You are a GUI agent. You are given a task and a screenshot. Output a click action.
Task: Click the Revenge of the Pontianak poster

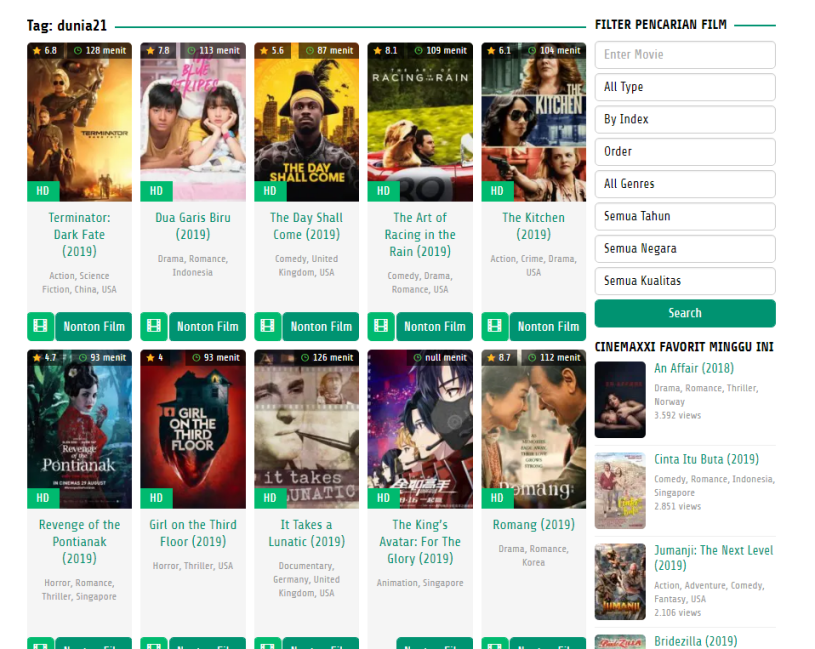[x=80, y=429]
